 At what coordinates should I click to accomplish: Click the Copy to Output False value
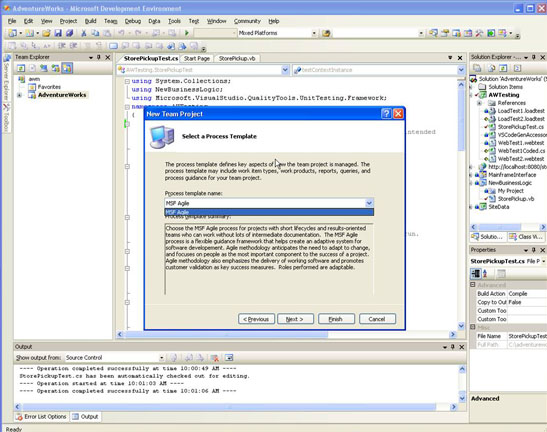click(x=527, y=302)
